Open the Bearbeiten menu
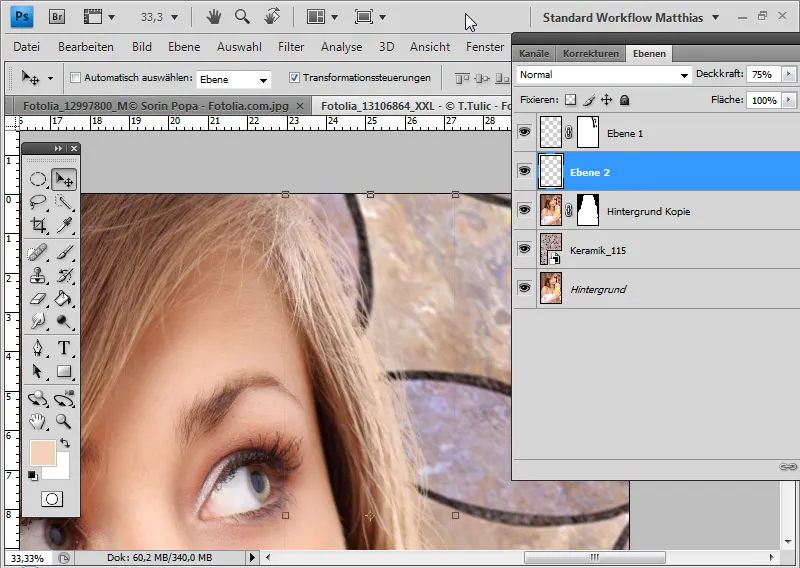800x568 pixels. click(86, 47)
